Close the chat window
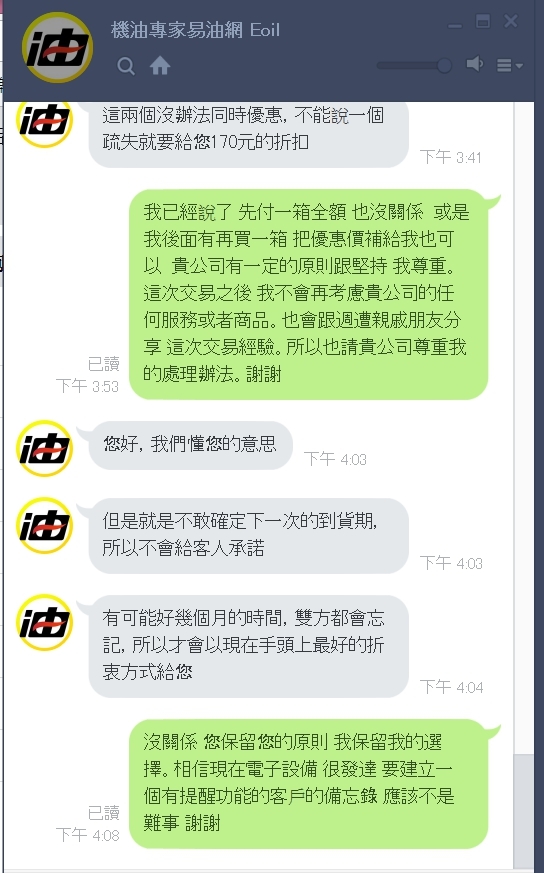 (x=511, y=22)
